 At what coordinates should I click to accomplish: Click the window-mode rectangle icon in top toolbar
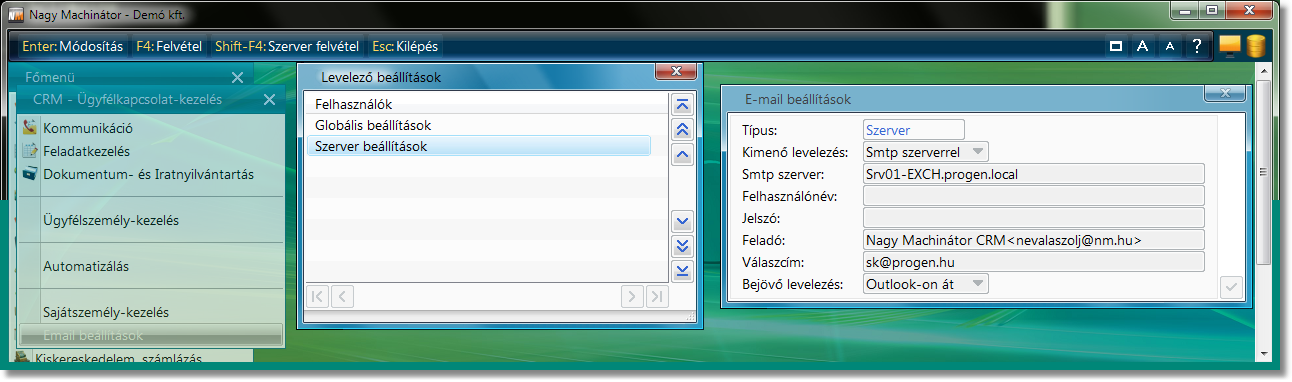(x=1115, y=46)
